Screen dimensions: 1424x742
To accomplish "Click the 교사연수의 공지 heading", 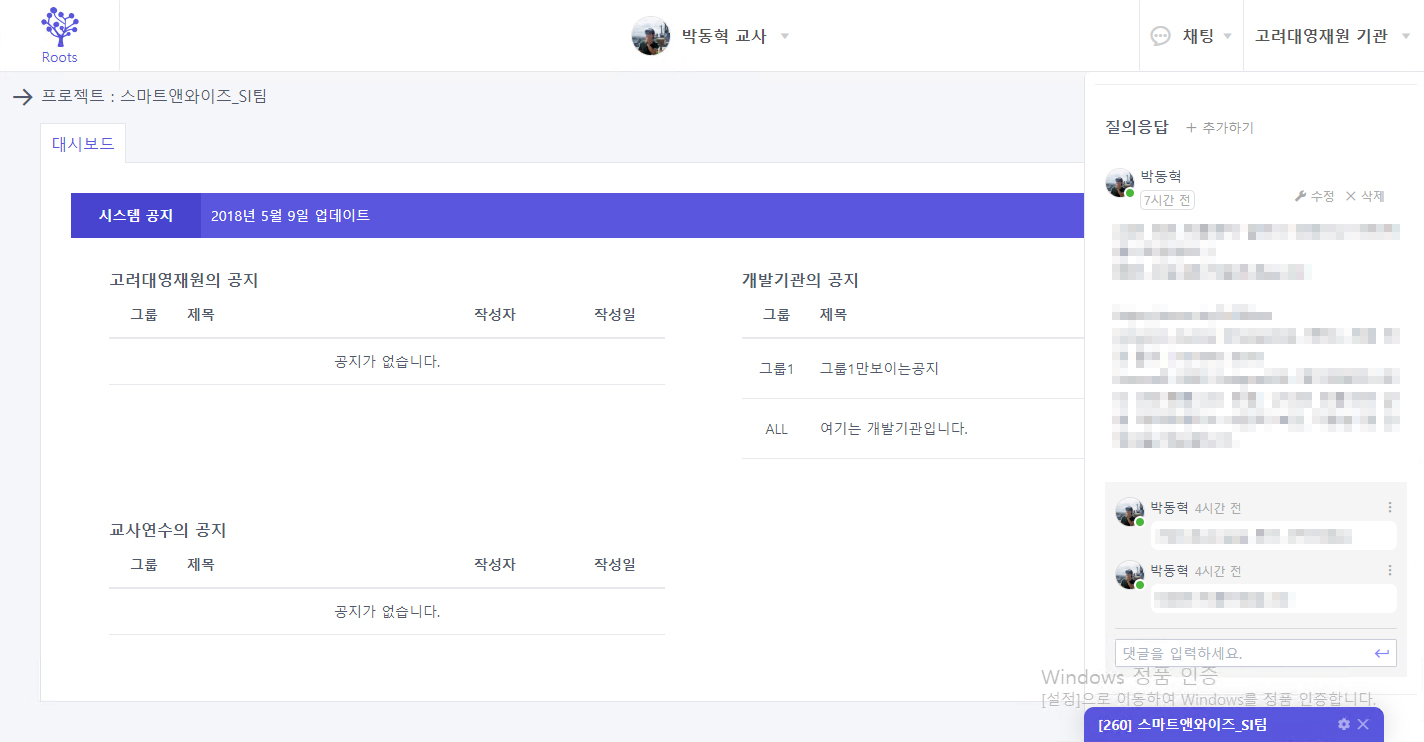I will (168, 531).
